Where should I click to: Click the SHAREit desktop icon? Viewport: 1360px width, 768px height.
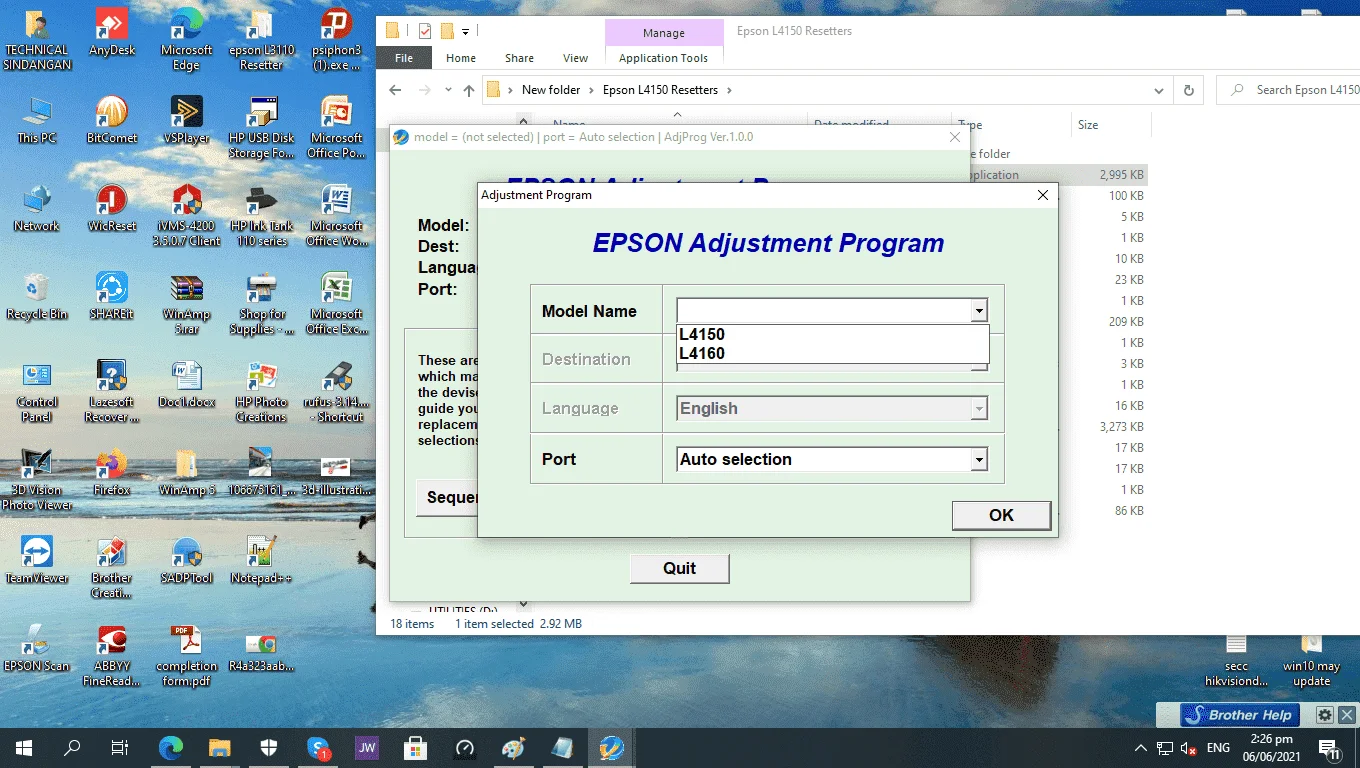[111, 297]
